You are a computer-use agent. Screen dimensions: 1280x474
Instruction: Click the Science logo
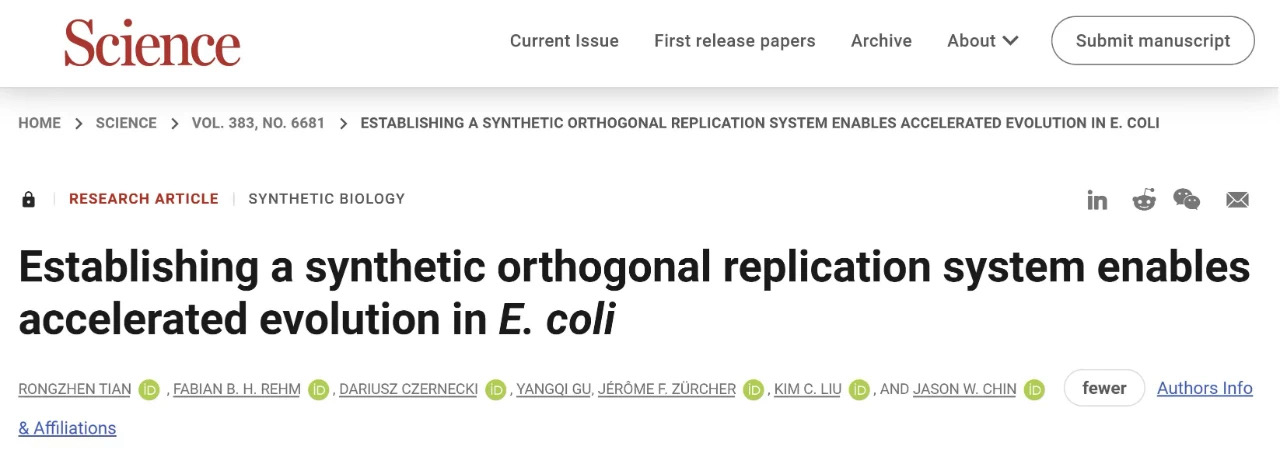coord(152,42)
